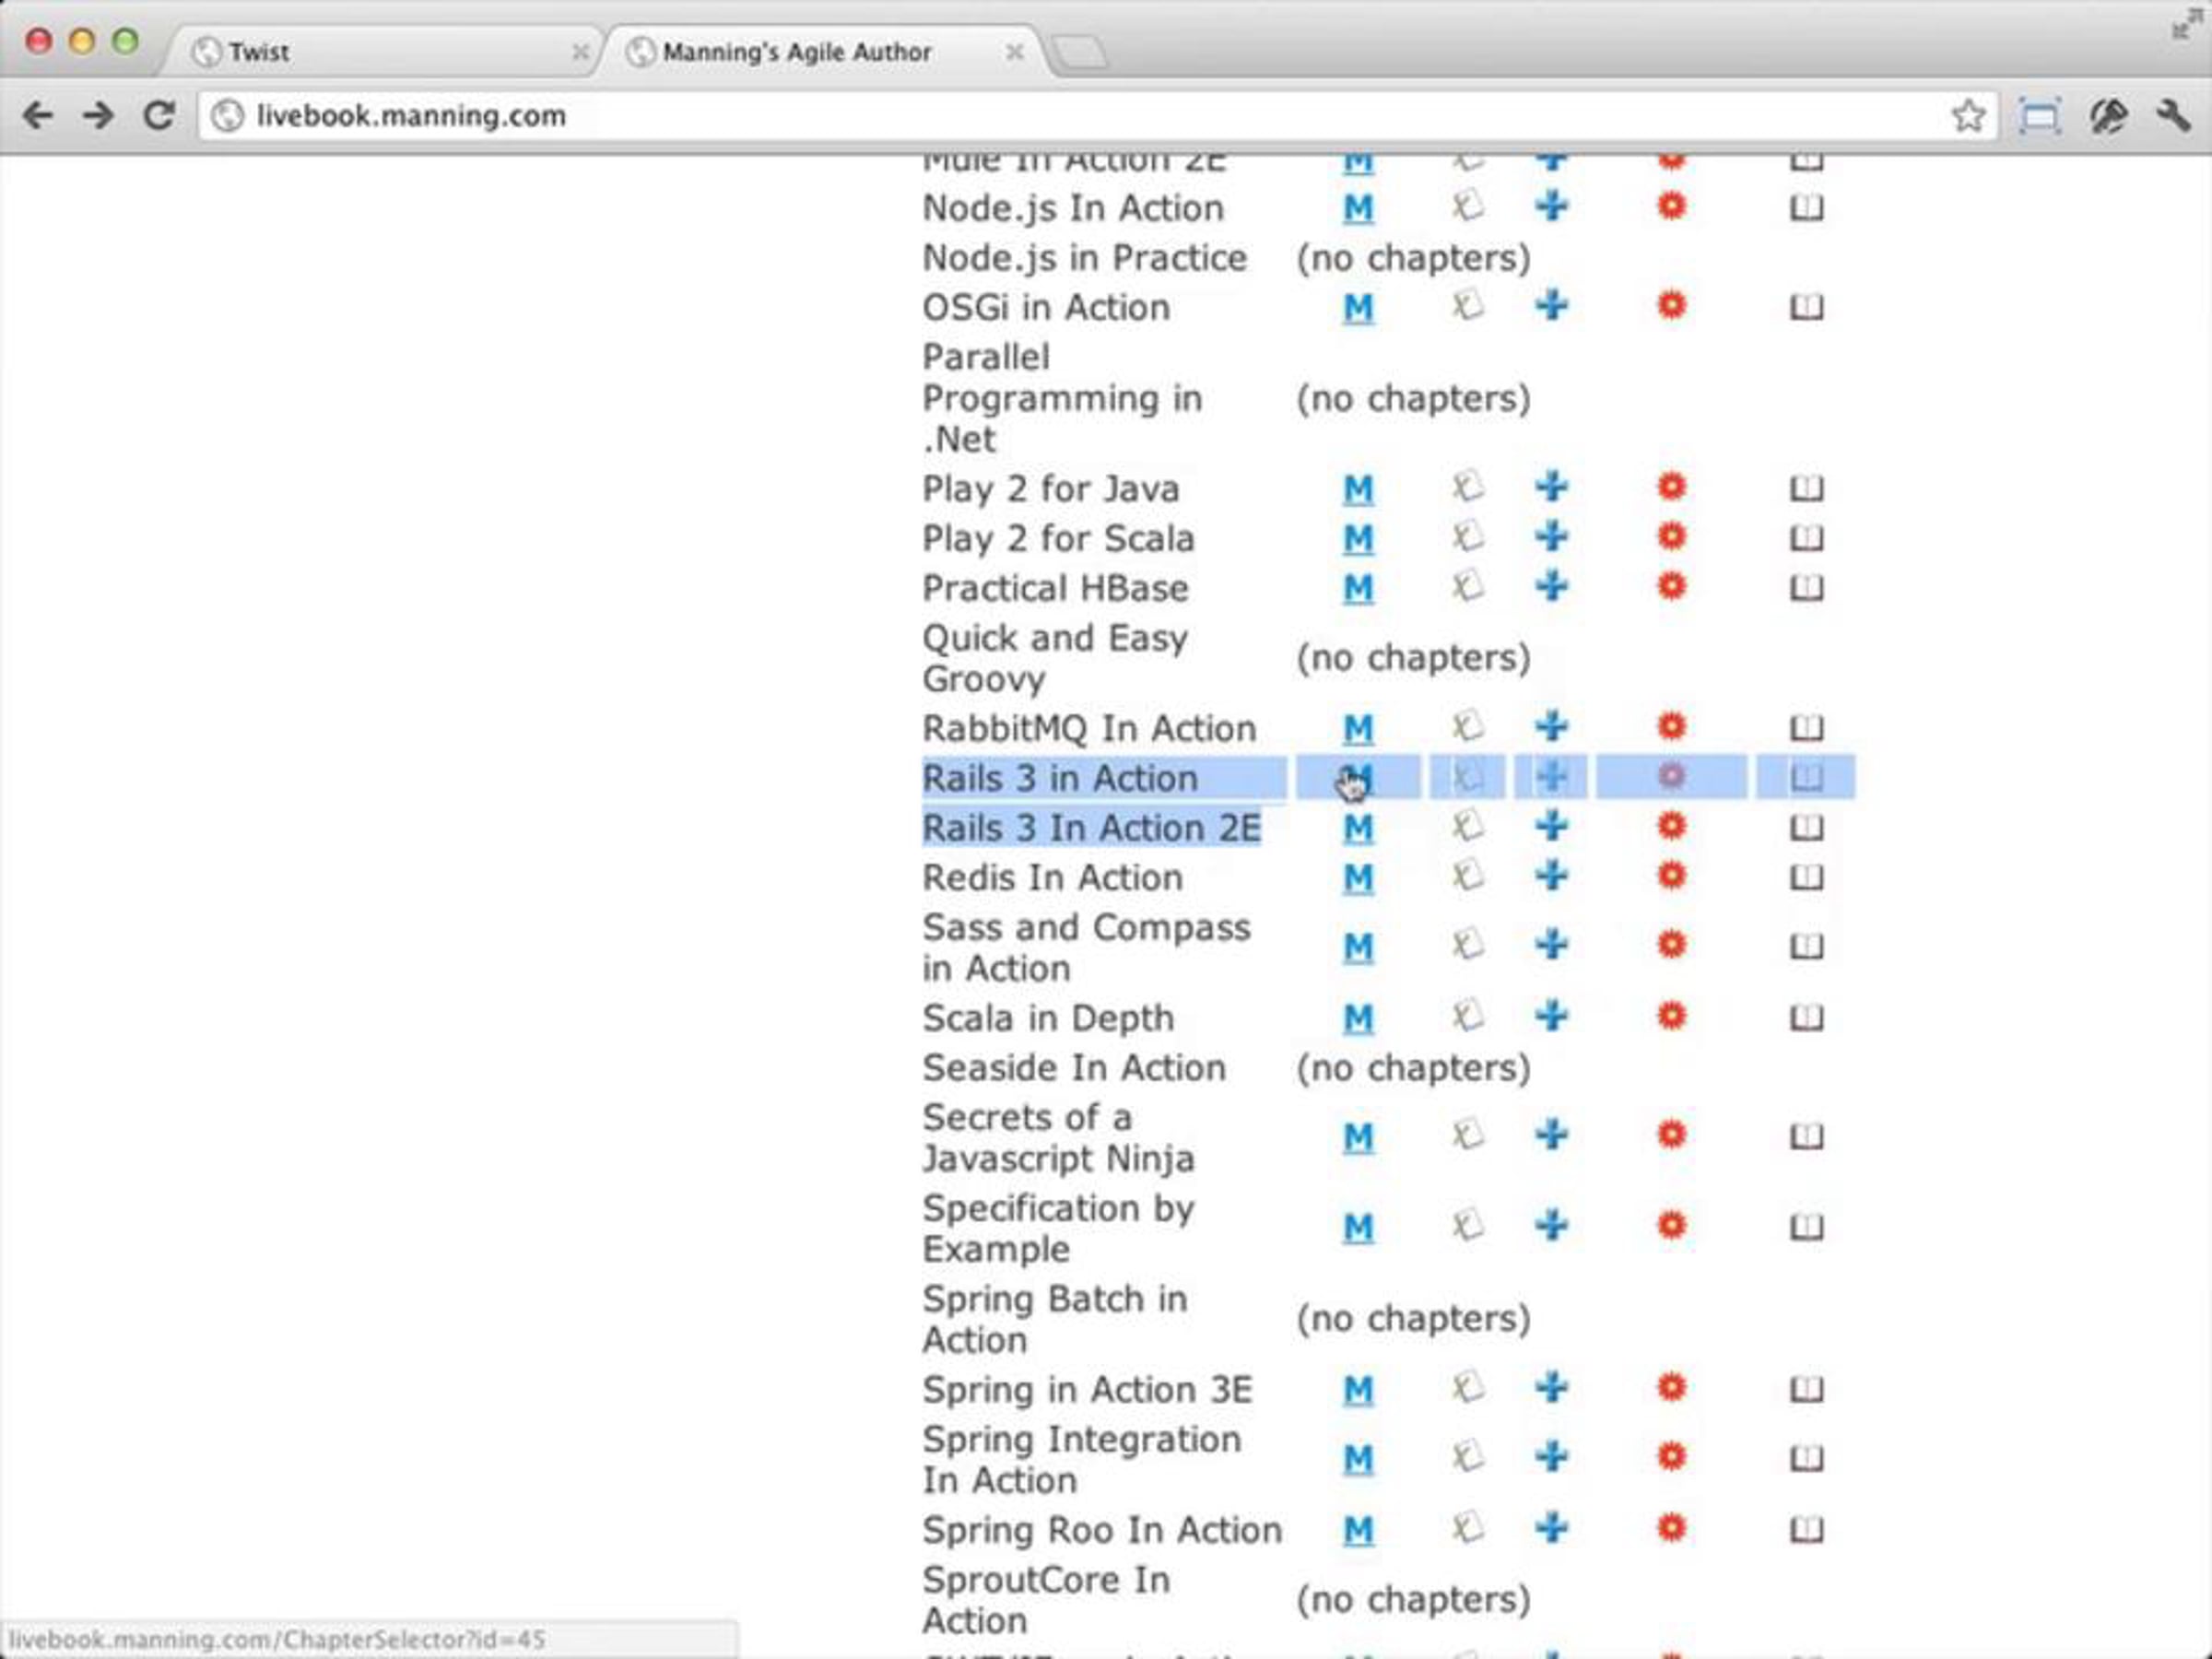Image resolution: width=2212 pixels, height=1659 pixels.
Task: Open the book icon for Scala in Depth
Action: point(1806,1018)
